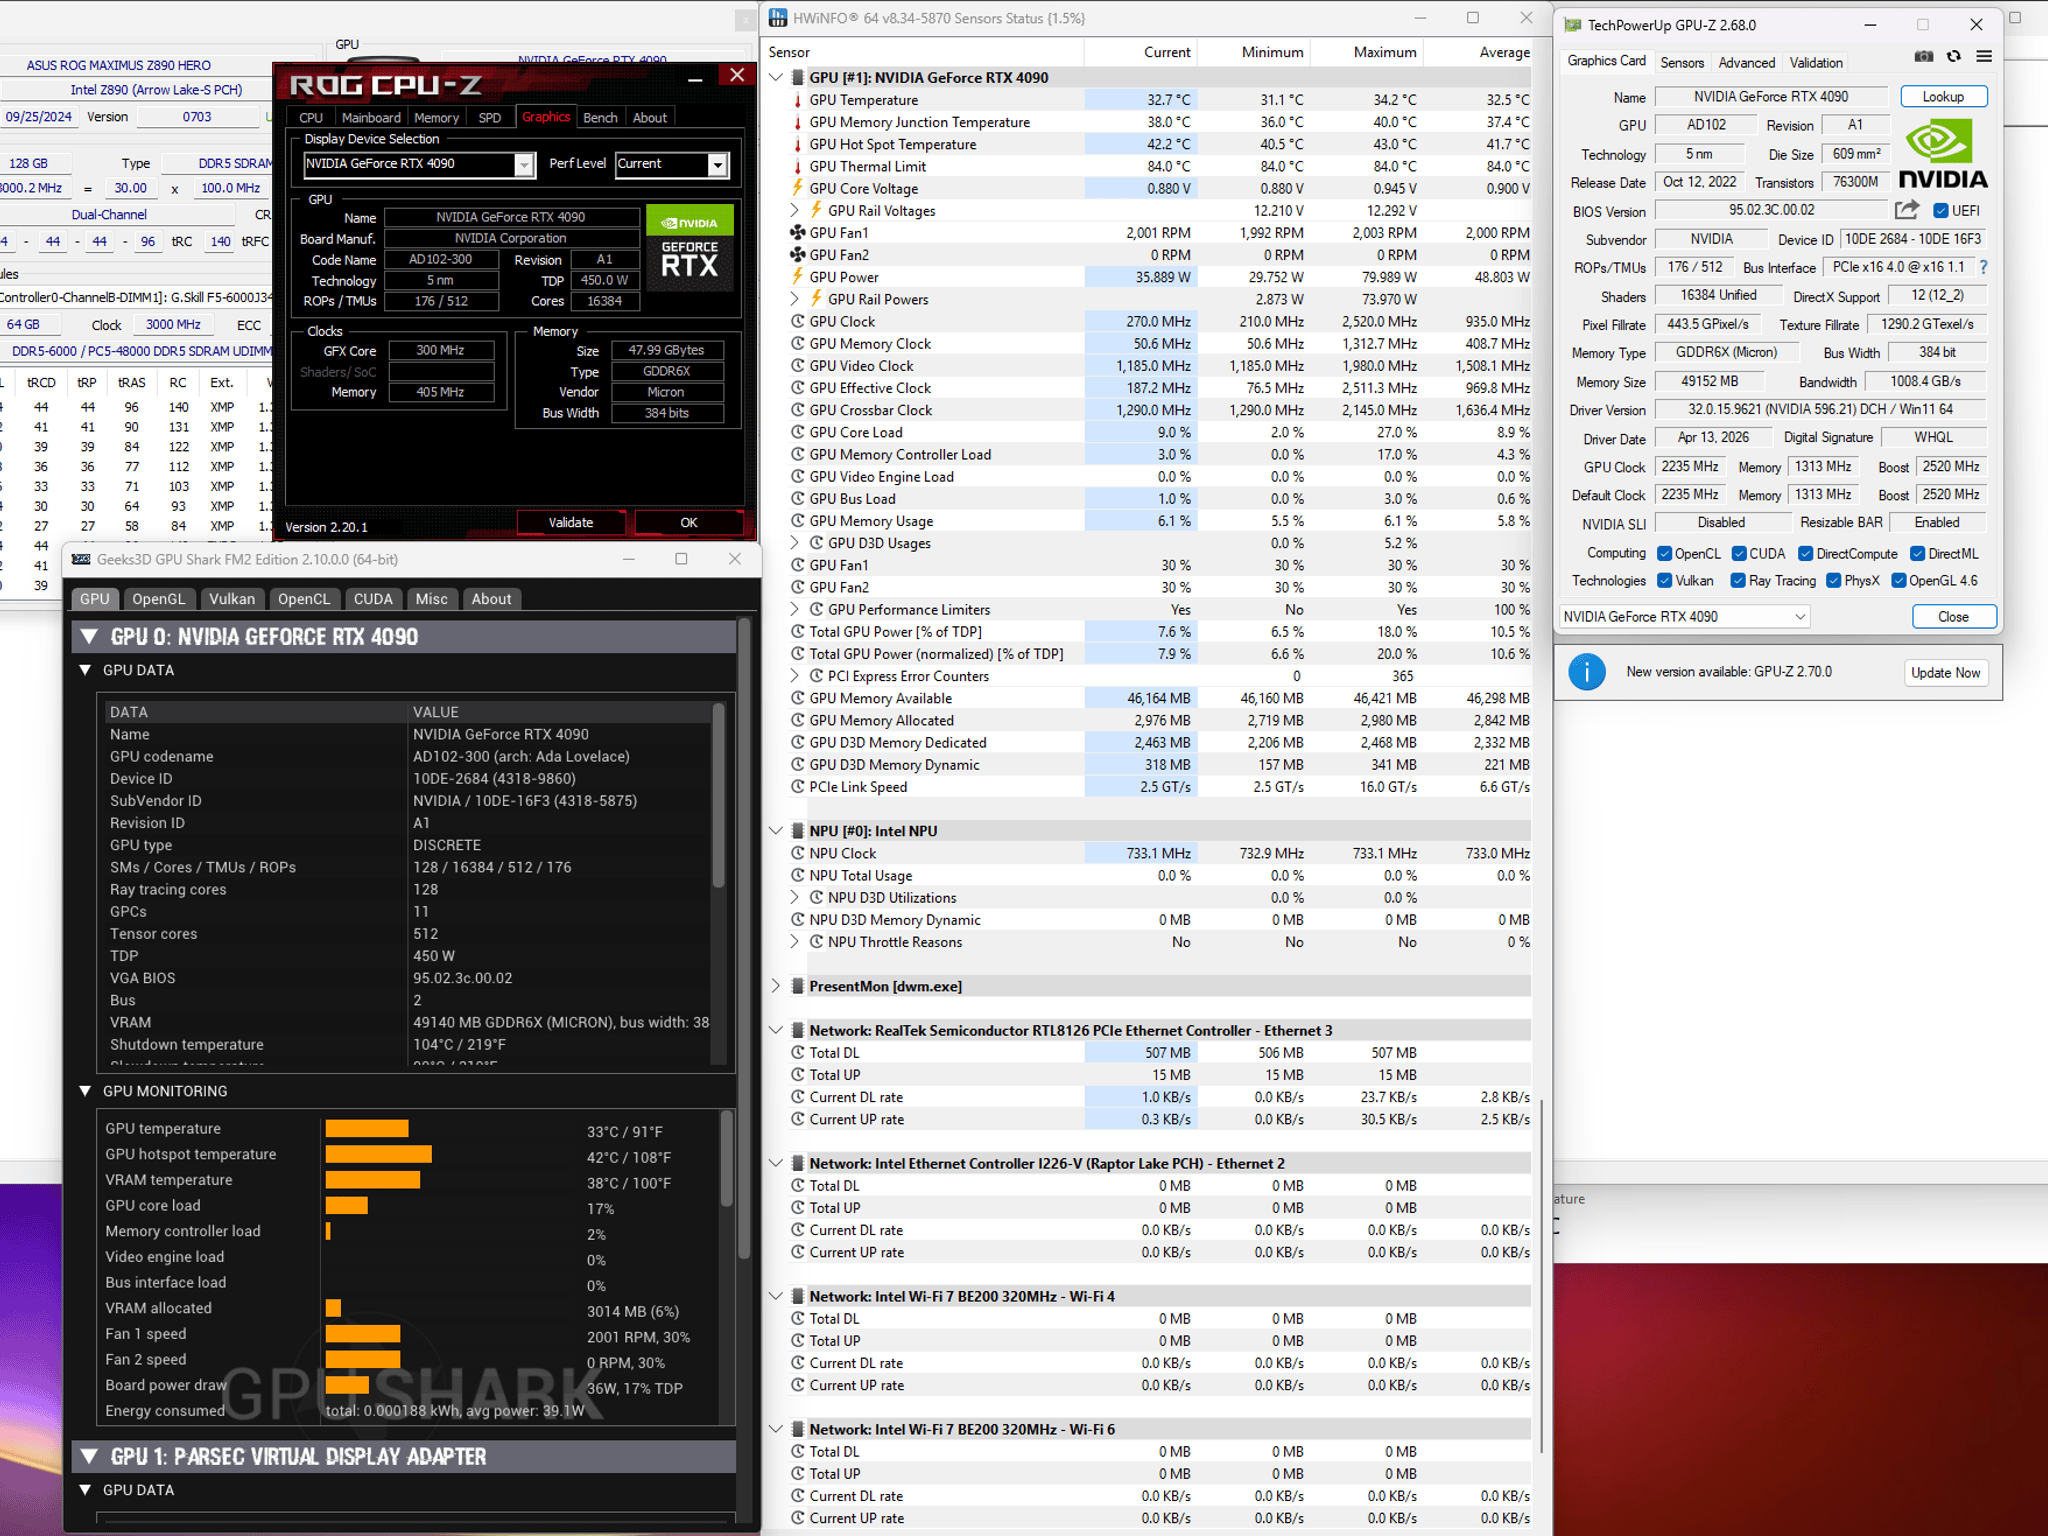This screenshot has width=2048, height=1536.
Task: Click the GeForce RTX logo in CPU-Z
Action: click(689, 246)
